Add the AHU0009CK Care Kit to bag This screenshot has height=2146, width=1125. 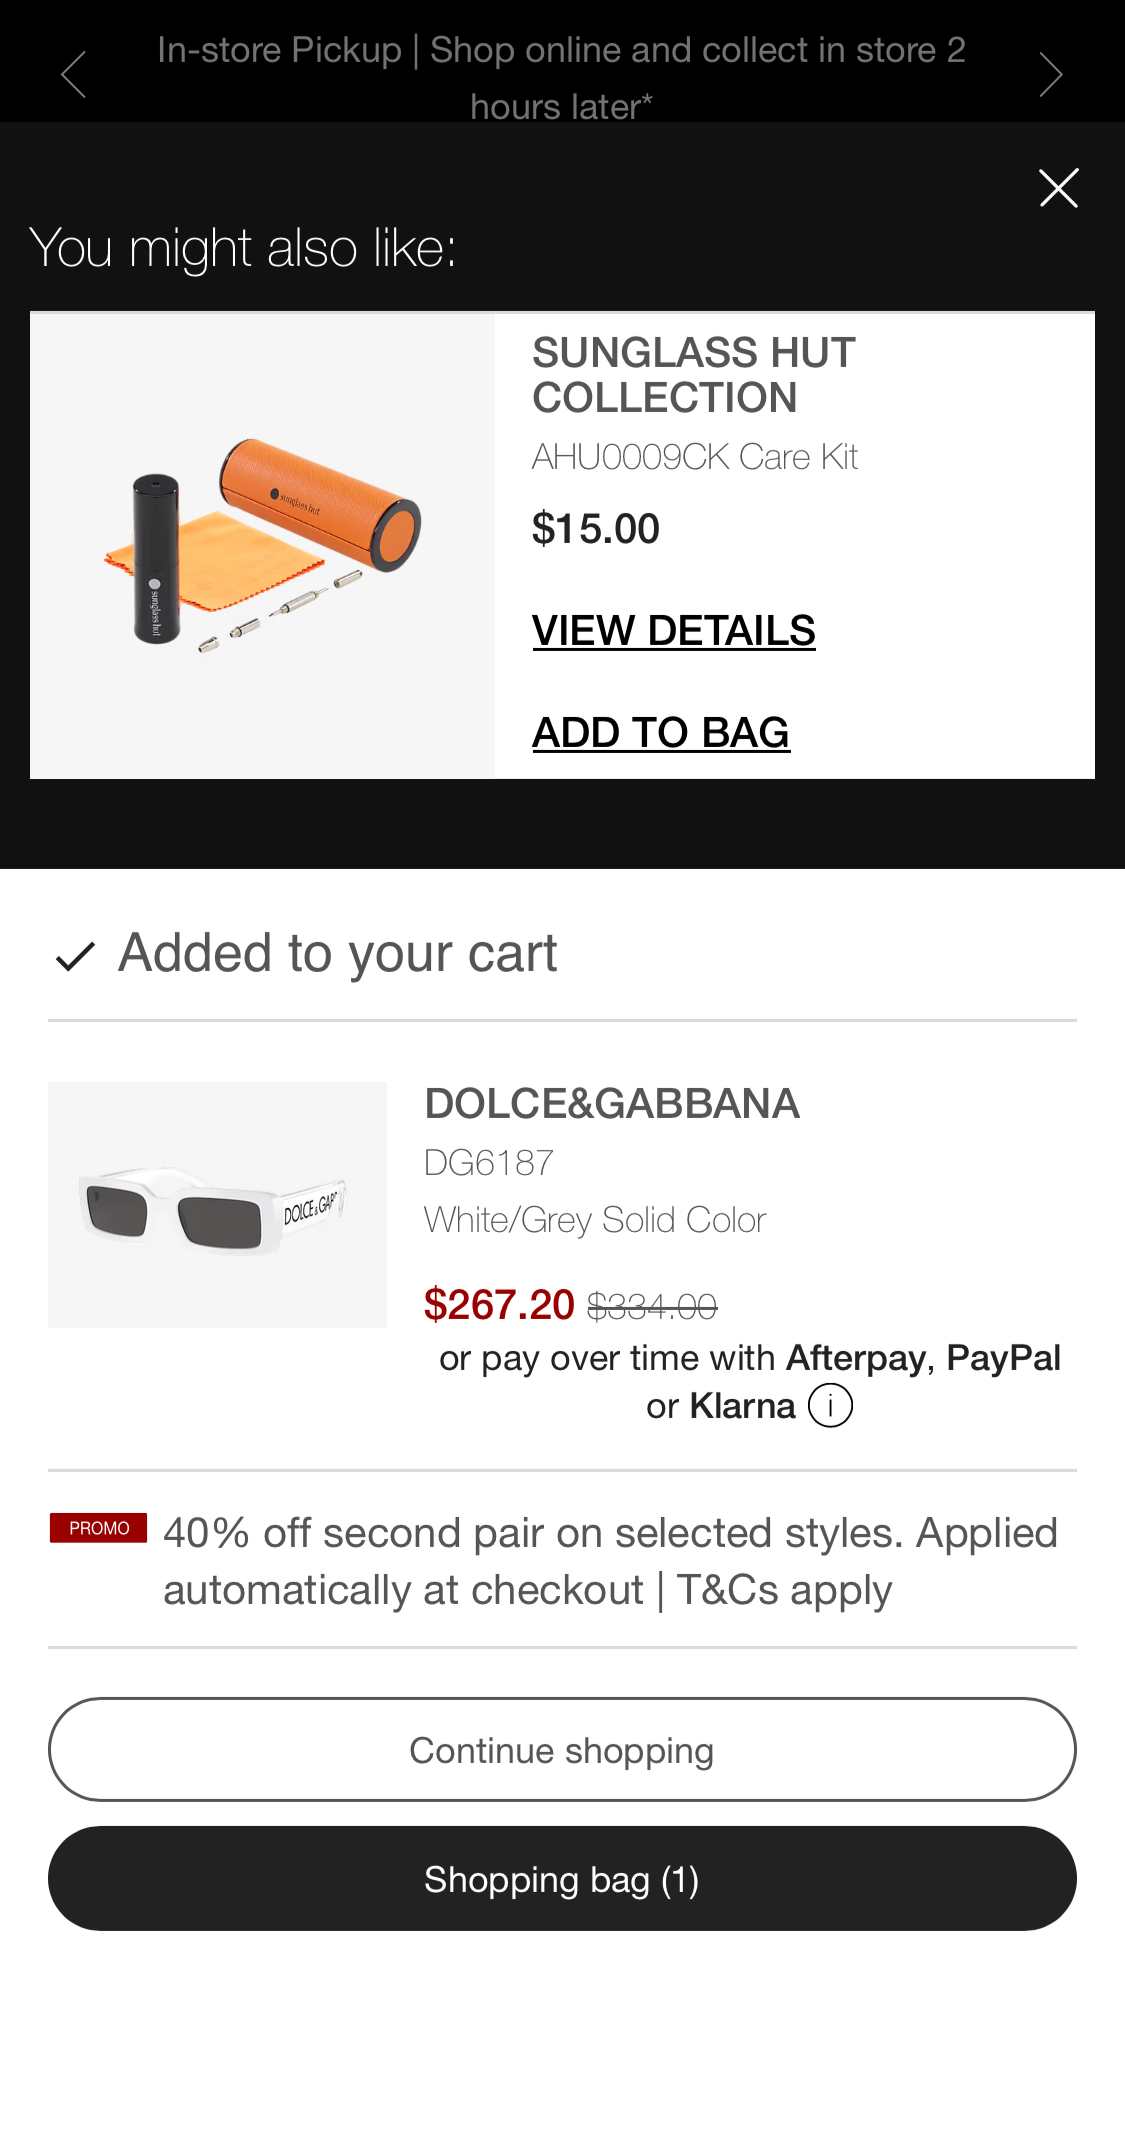[660, 731]
